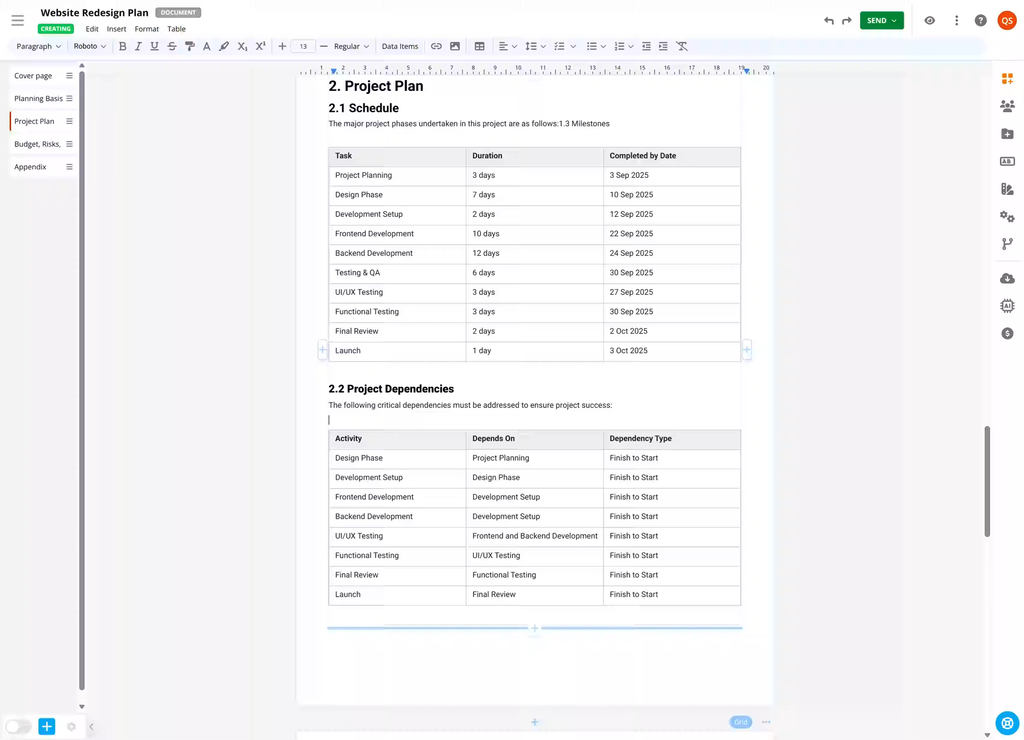Toggle document preview eye icon
The image size is (1024, 740).
click(929, 21)
